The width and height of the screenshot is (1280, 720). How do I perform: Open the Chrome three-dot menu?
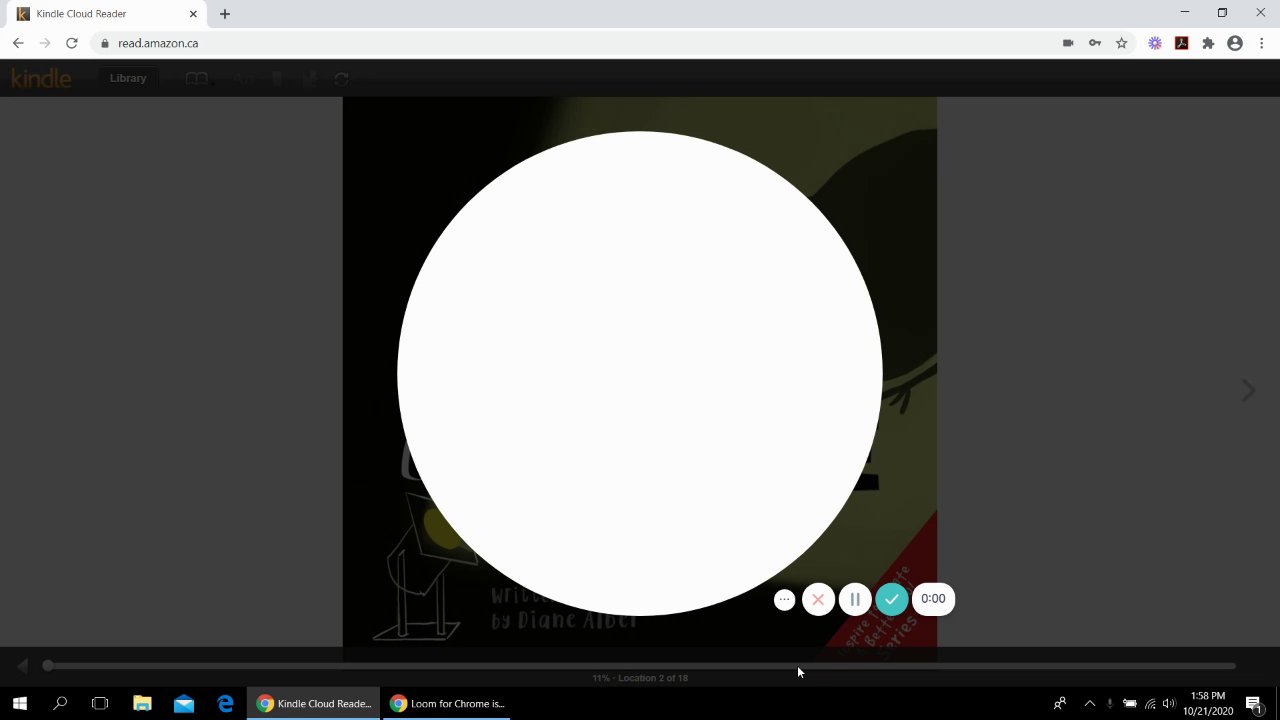point(1262,43)
